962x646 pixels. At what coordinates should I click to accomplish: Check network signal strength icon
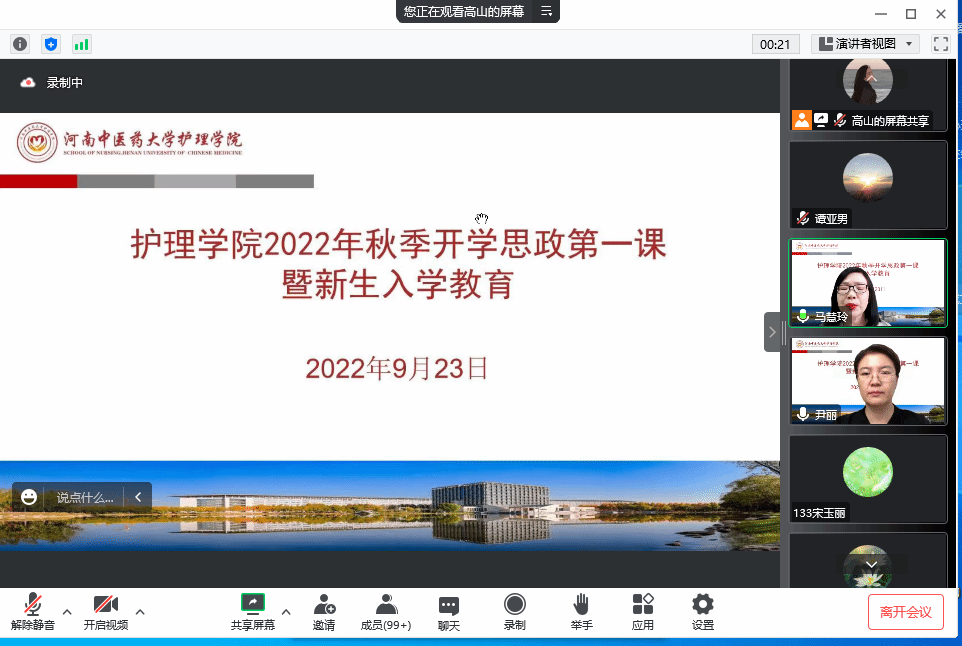[x=81, y=44]
